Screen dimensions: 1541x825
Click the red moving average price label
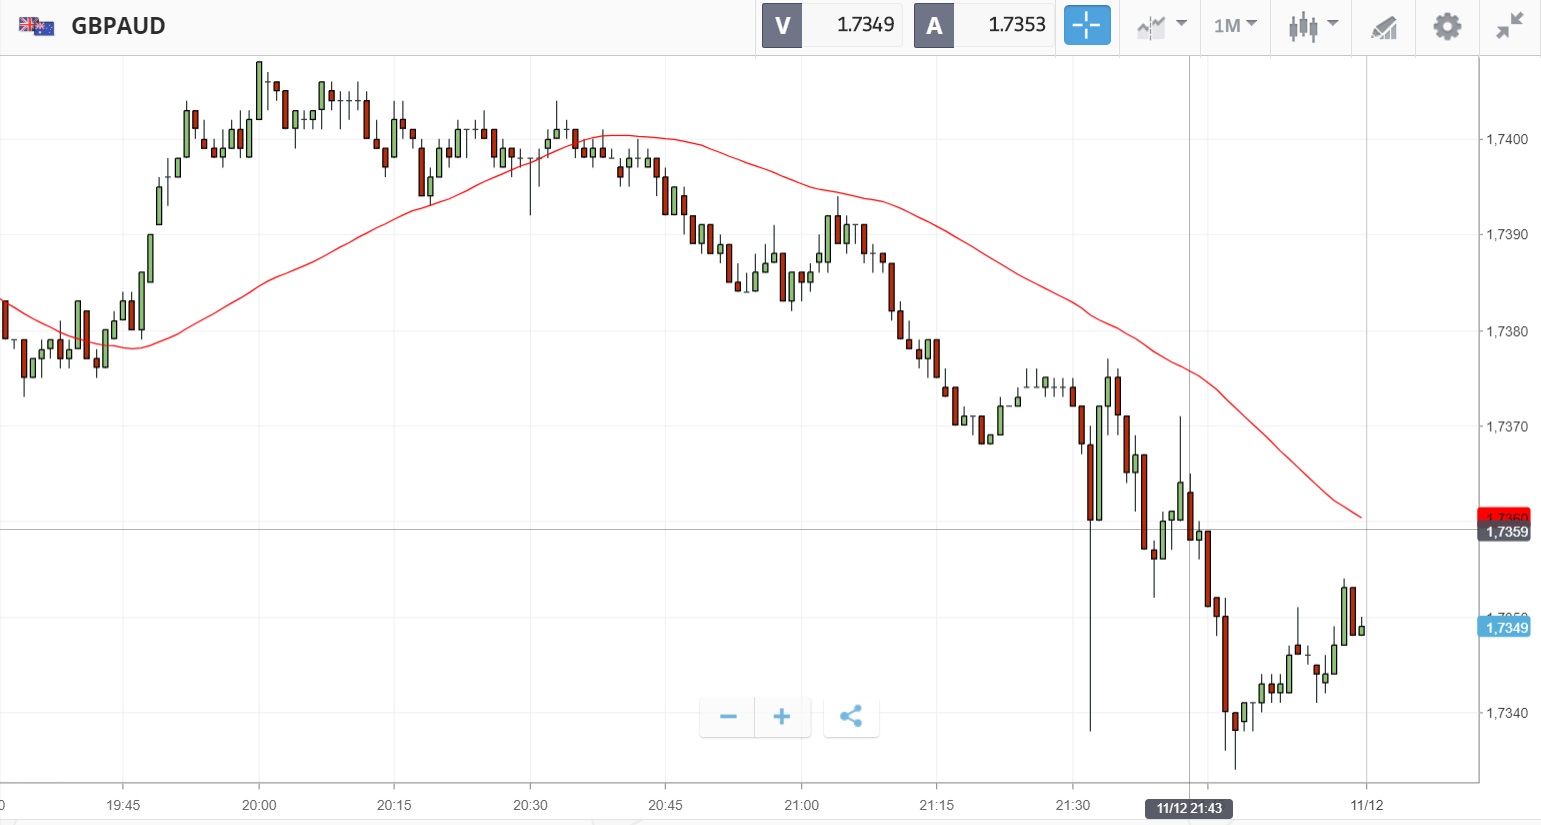click(x=1503, y=514)
